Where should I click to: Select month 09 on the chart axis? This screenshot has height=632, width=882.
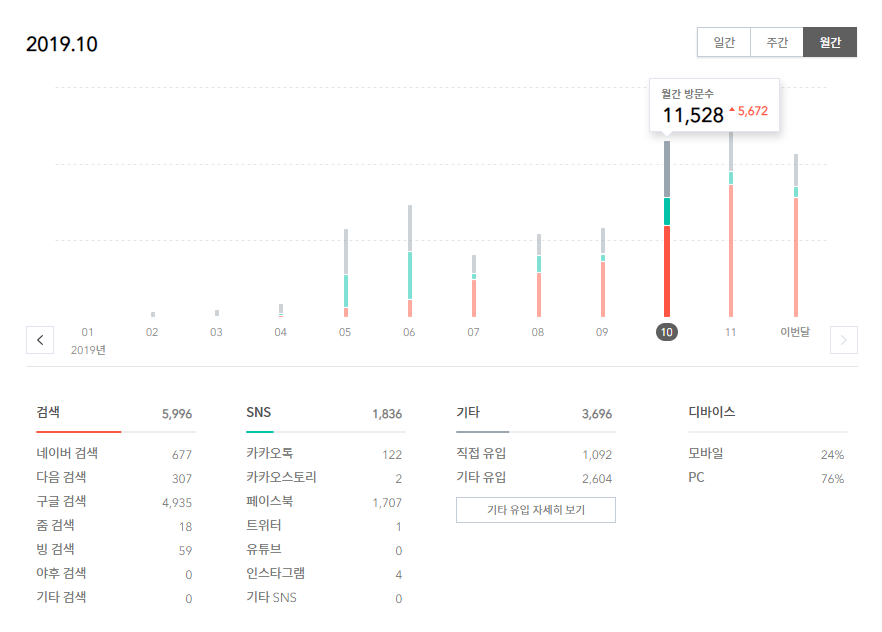click(x=602, y=332)
